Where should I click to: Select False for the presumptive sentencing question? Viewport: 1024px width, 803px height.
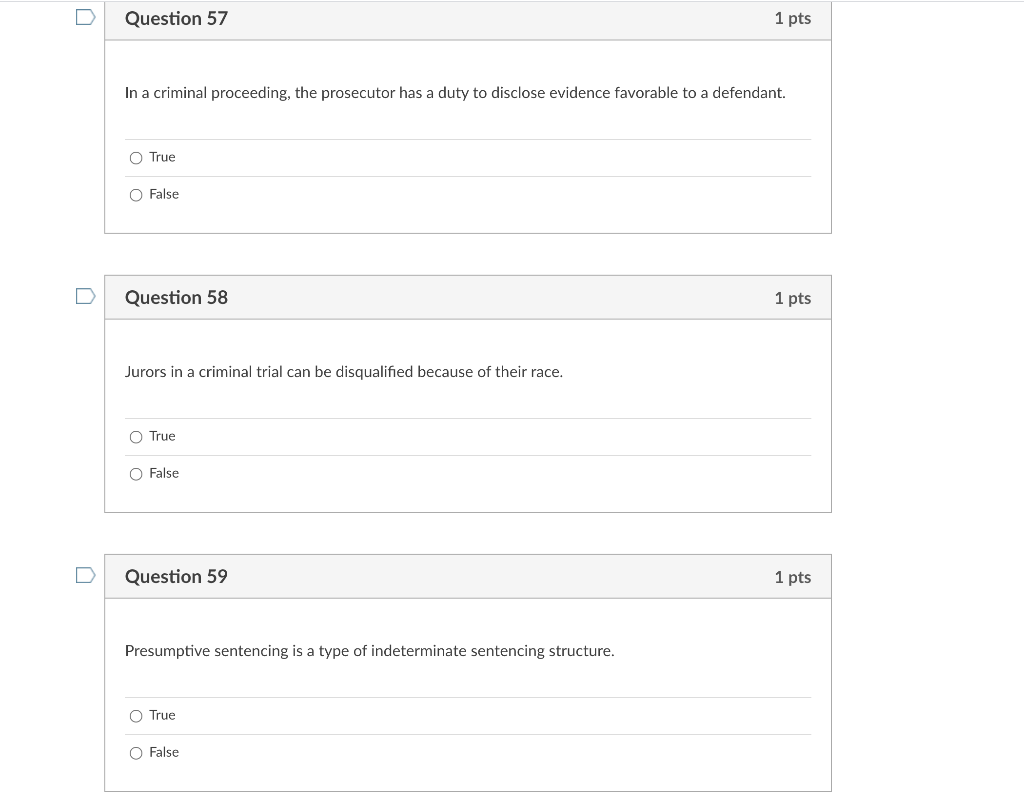[x=136, y=752]
